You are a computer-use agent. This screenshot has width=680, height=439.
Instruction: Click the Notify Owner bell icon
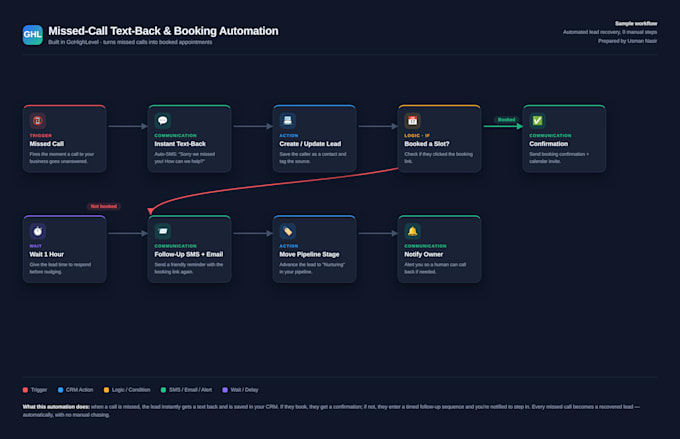tap(412, 231)
